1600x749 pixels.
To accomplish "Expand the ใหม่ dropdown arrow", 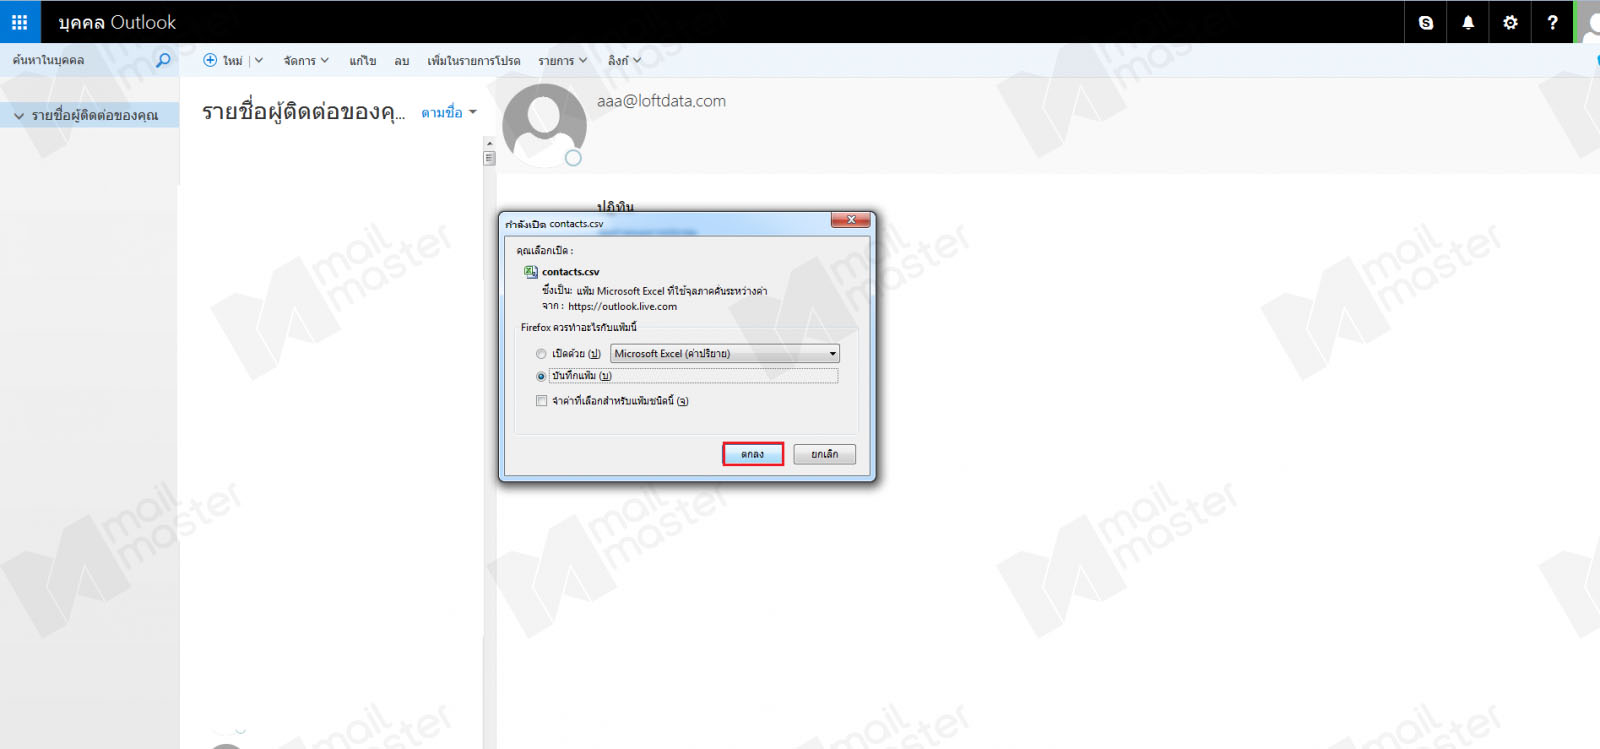I will coord(259,60).
